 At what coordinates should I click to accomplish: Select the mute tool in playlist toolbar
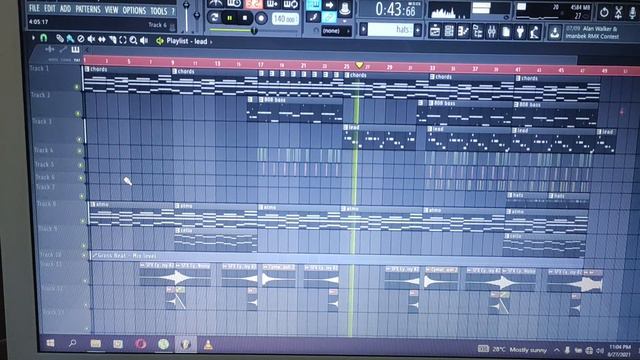91,39
